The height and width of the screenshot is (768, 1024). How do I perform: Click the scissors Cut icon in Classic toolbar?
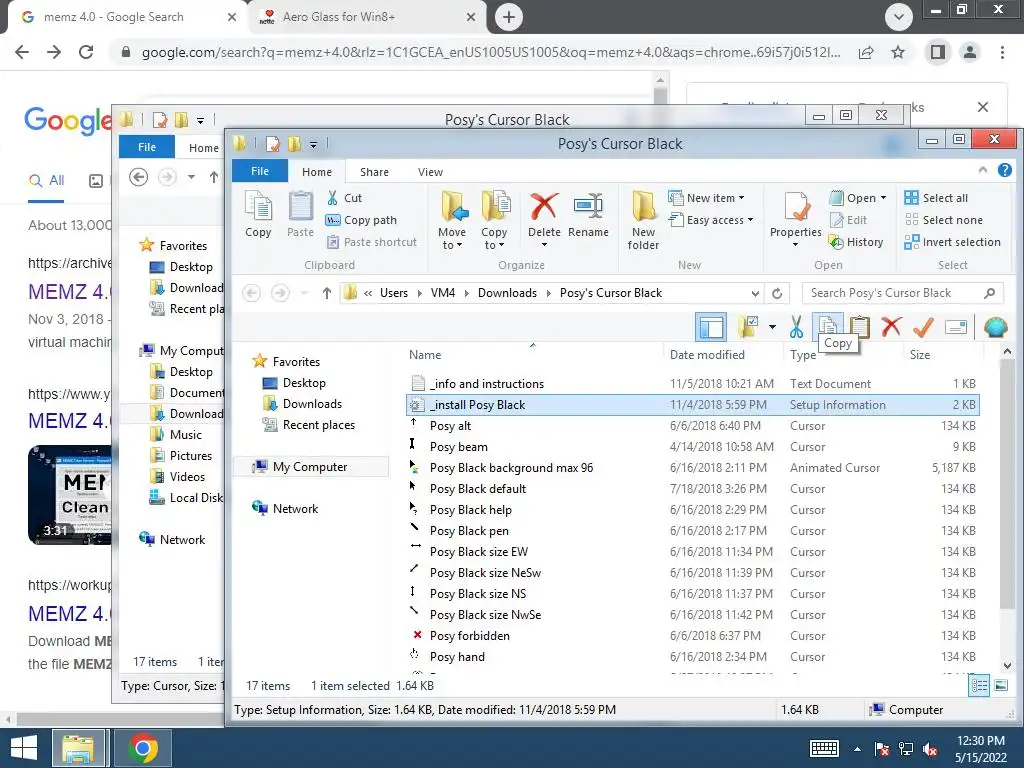pos(796,327)
